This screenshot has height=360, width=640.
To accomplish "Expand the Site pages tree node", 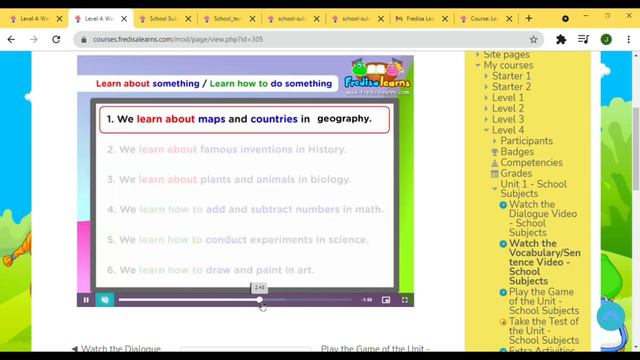I will click(x=478, y=54).
